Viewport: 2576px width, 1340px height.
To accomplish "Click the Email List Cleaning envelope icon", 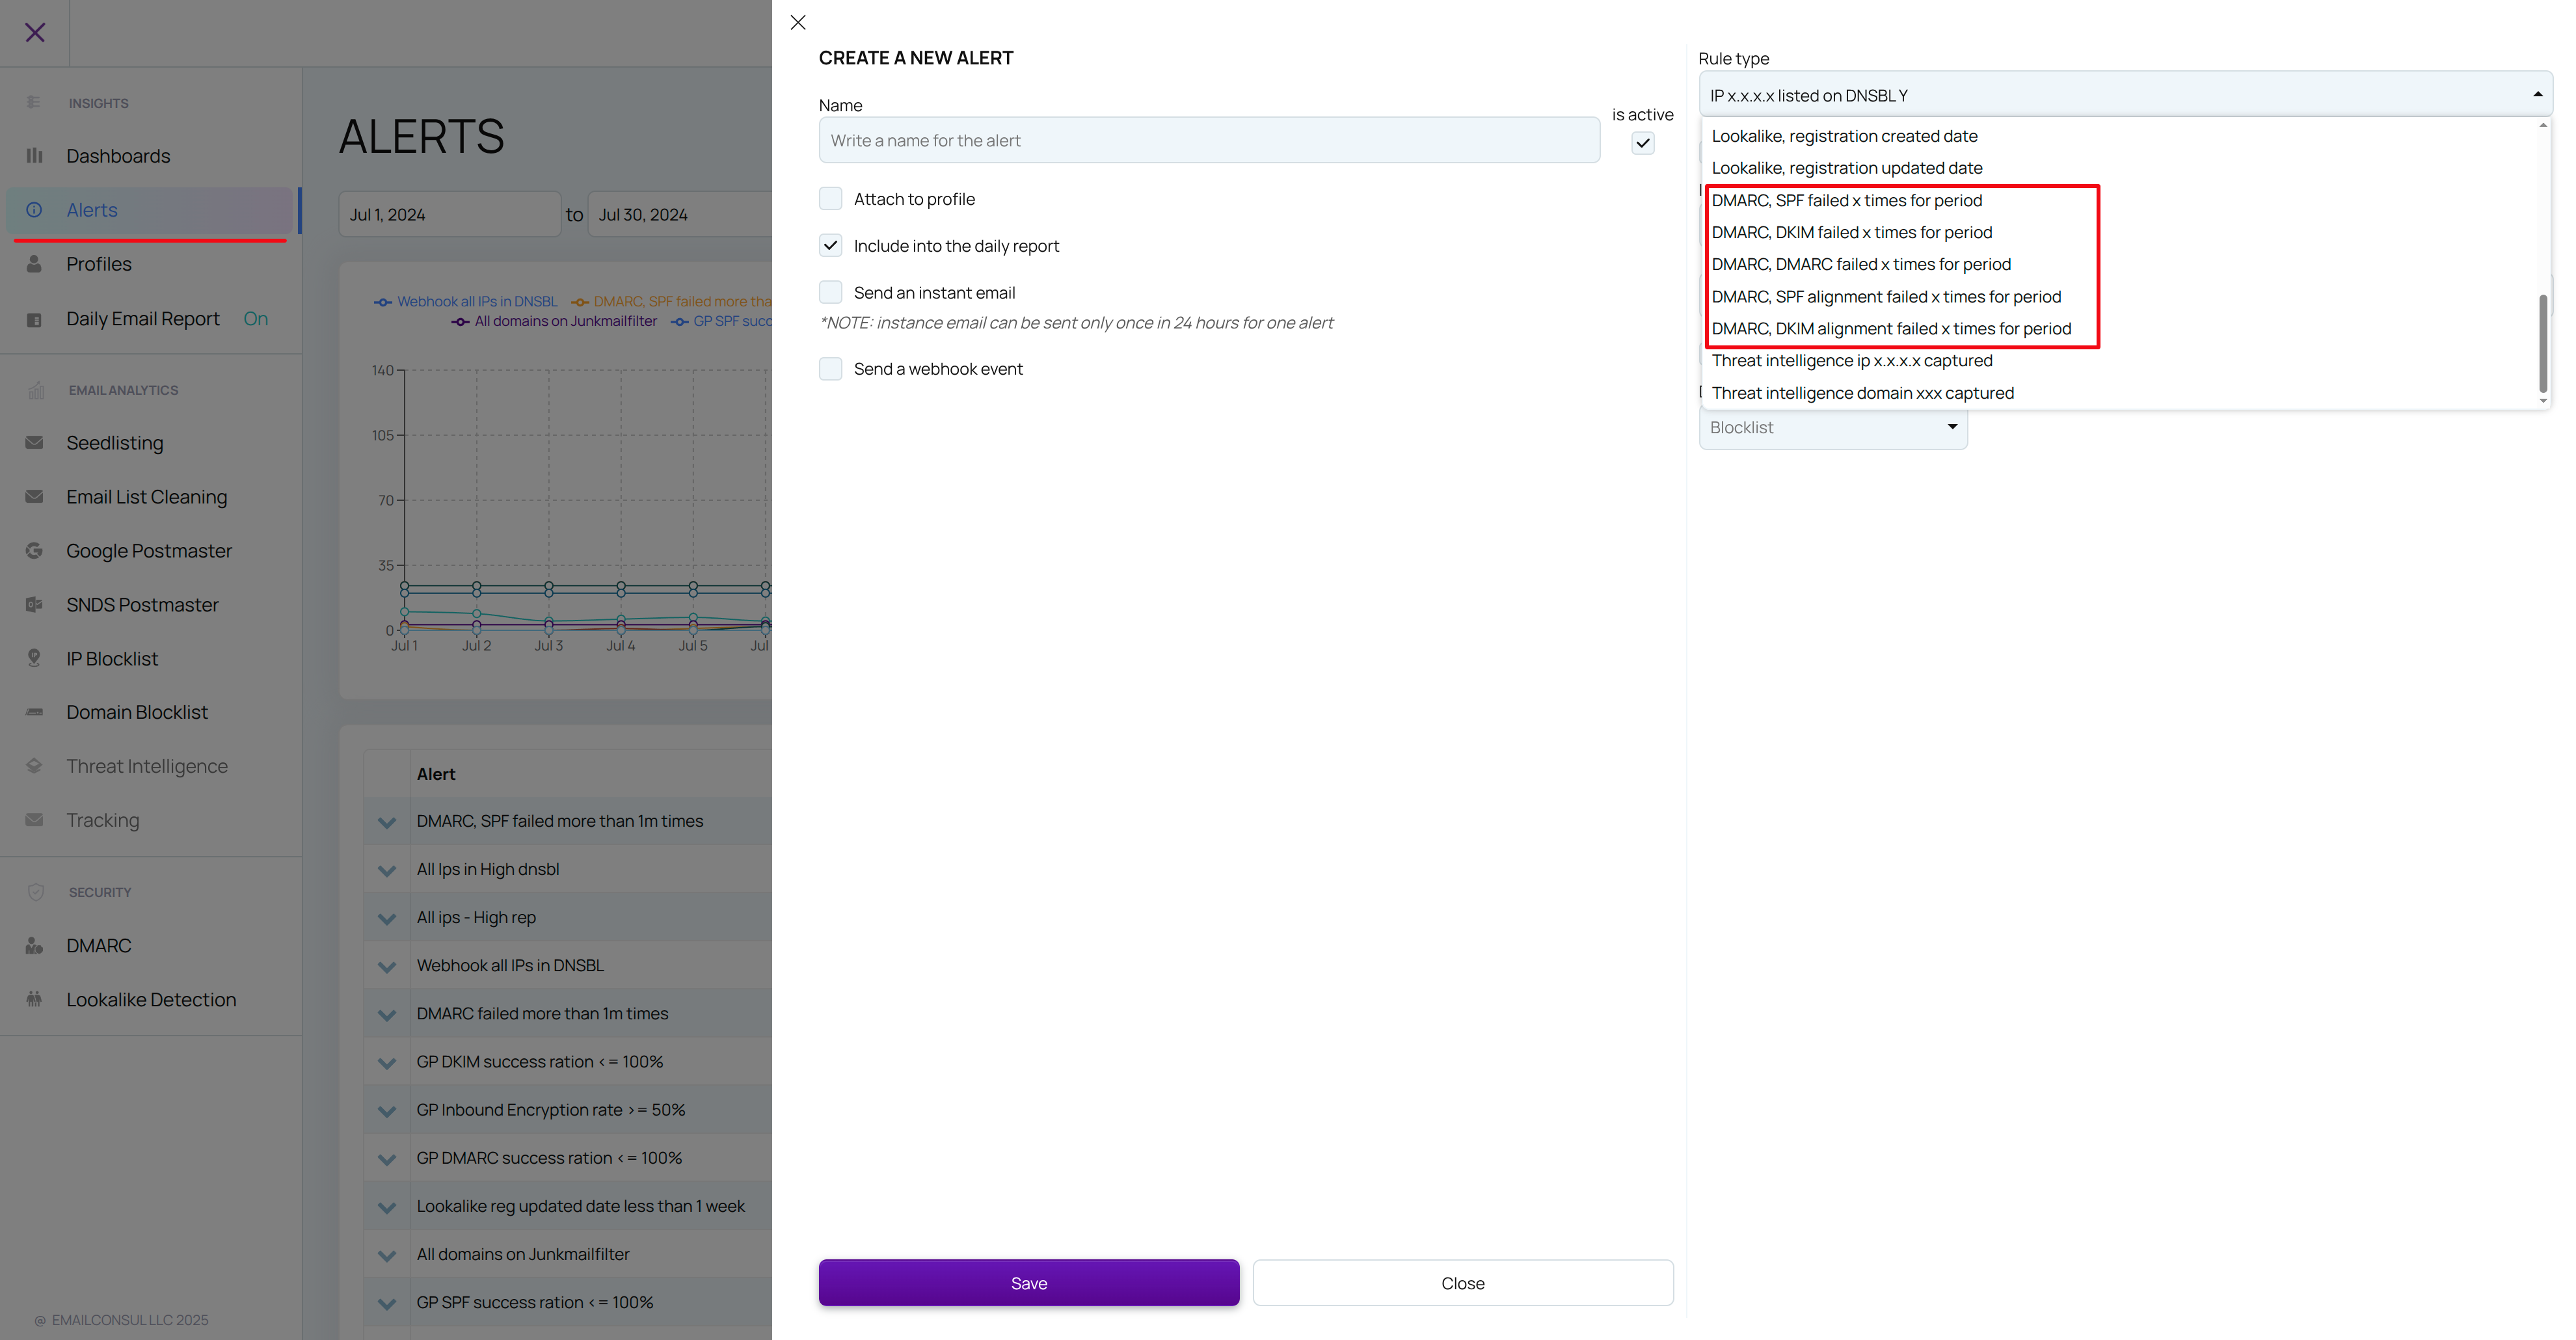I will coord(34,497).
